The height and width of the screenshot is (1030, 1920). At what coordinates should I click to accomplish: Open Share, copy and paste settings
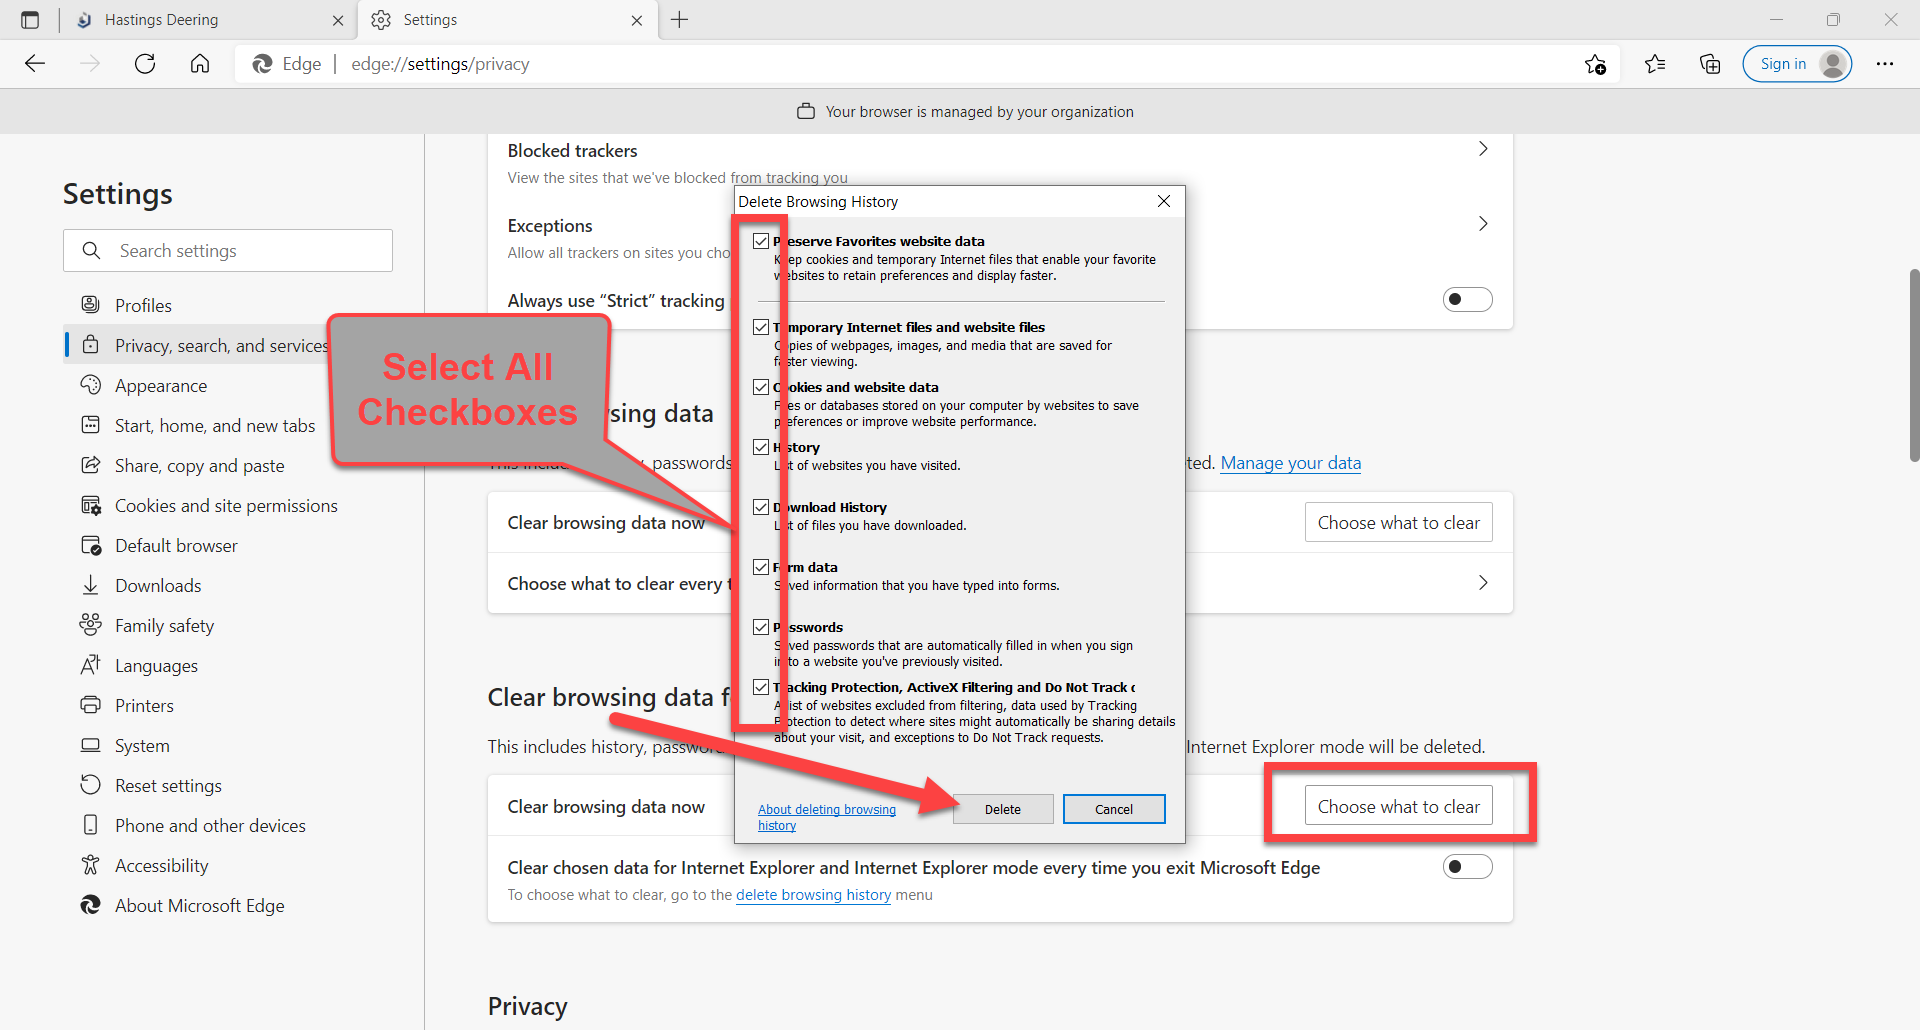199,465
